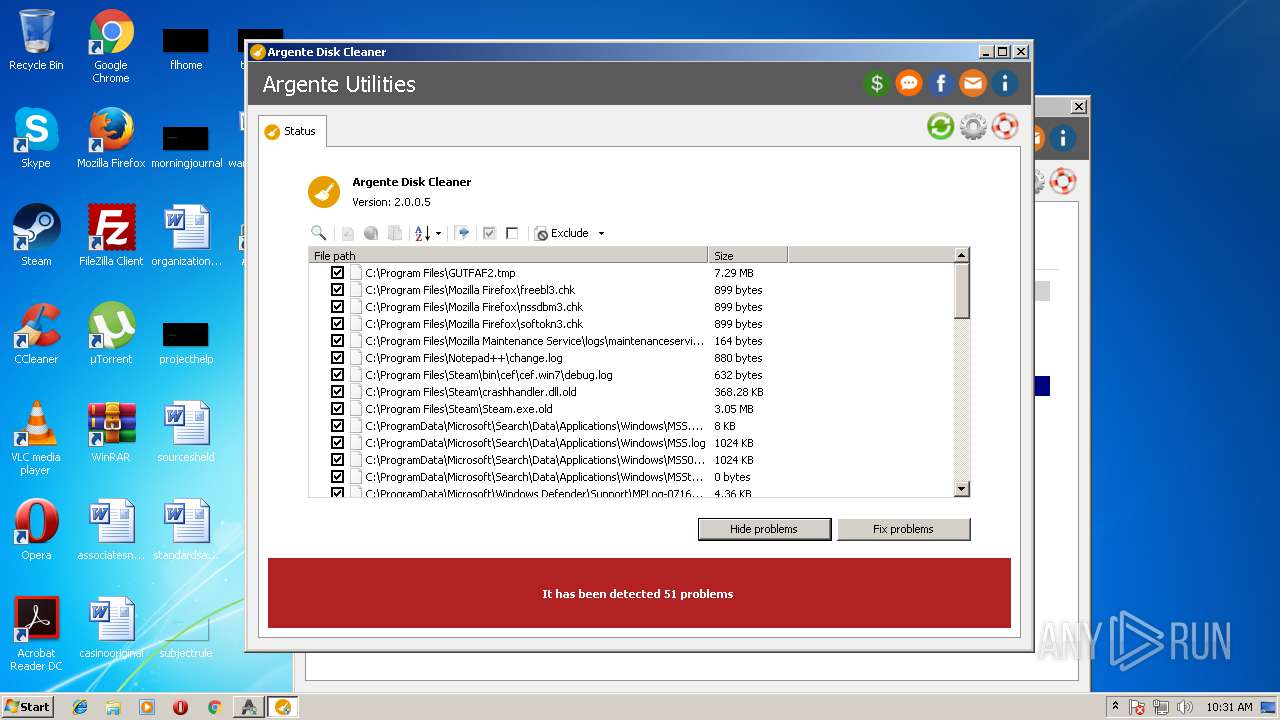Click the Opera icon in taskbar
Viewport: 1280px width, 720px height.
[180, 707]
